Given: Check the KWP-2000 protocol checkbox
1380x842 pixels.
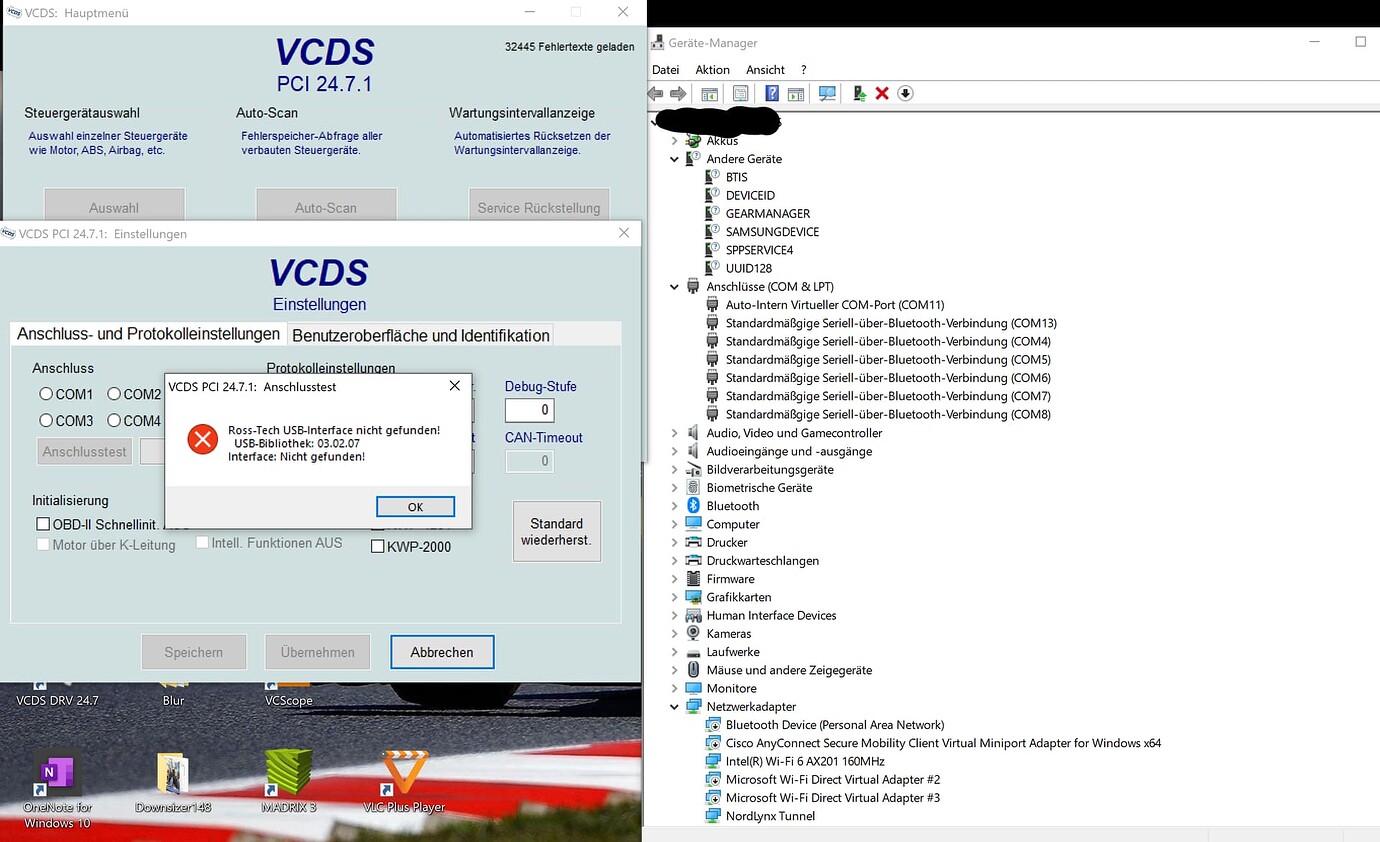Looking at the screenshot, I should [378, 545].
